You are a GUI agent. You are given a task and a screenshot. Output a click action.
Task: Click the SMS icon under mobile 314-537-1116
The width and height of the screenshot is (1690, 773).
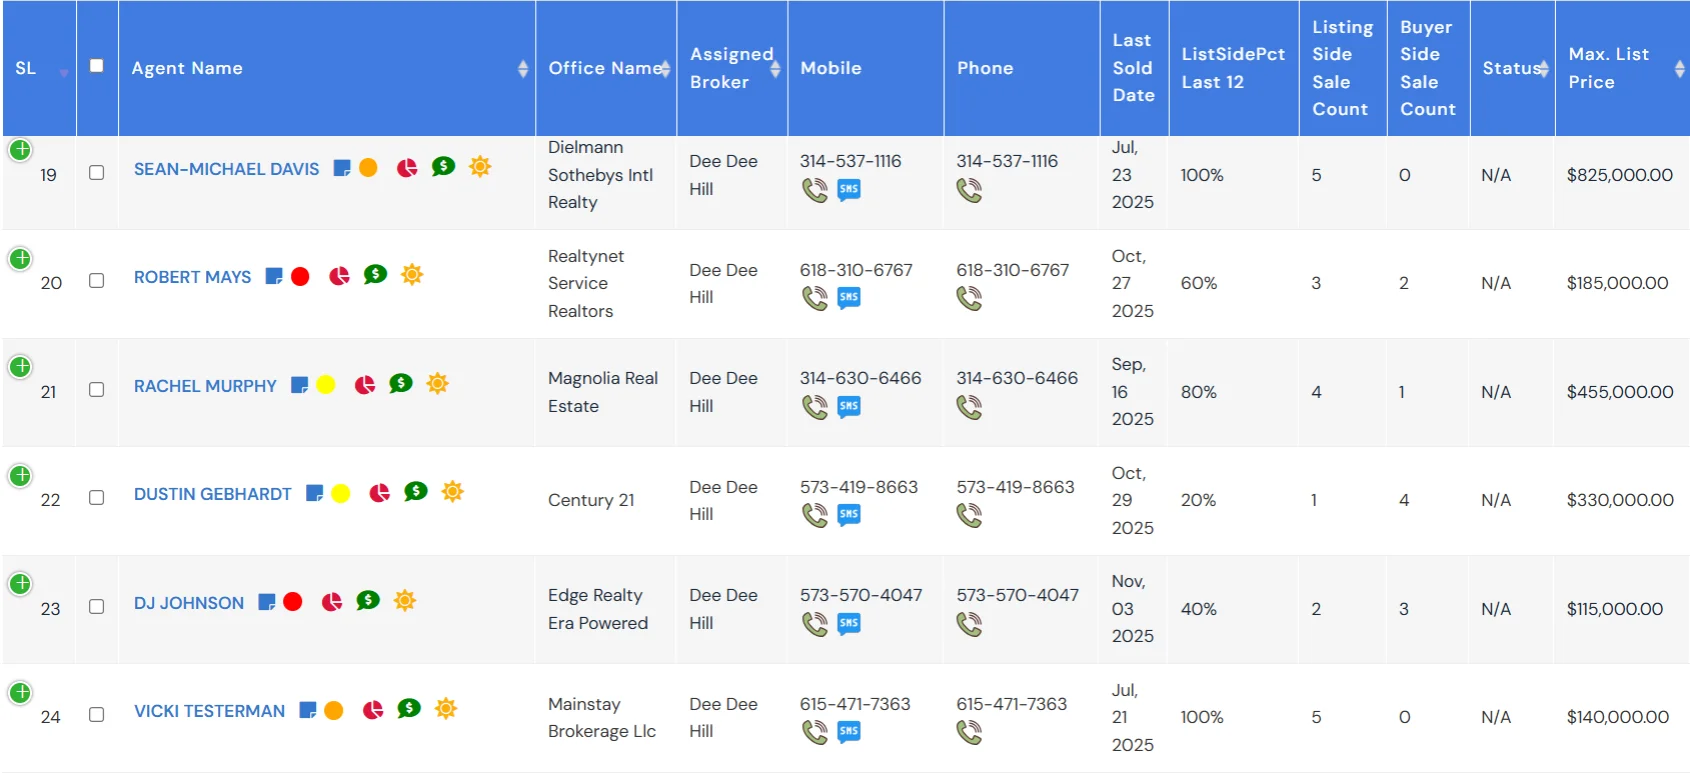849,190
